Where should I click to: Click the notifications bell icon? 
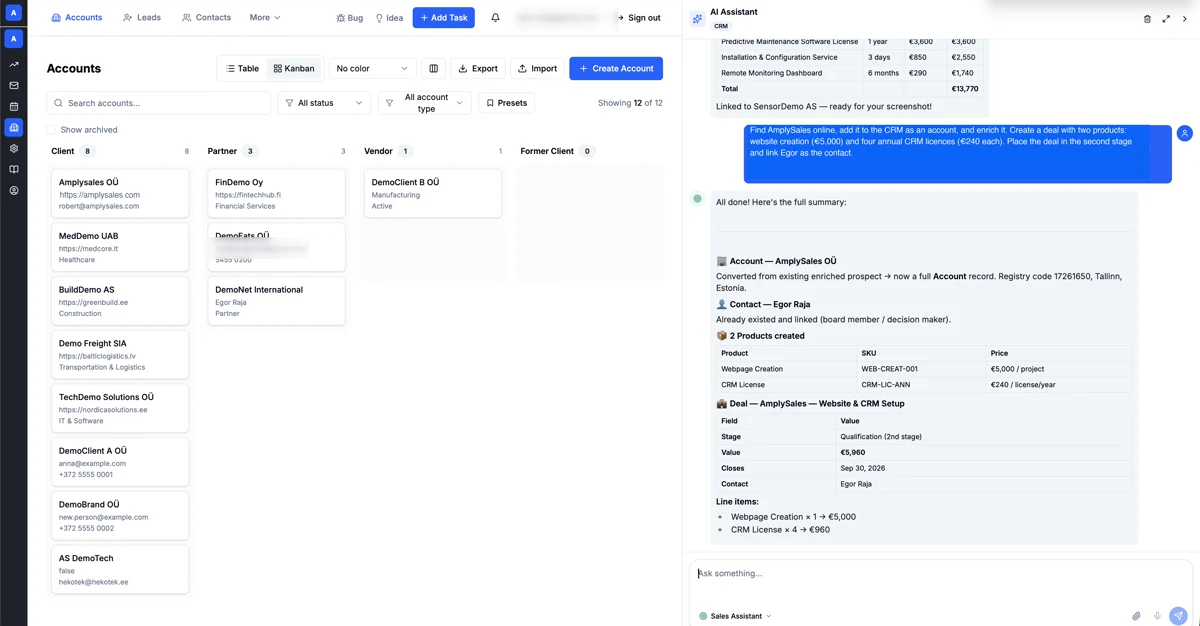495,17
